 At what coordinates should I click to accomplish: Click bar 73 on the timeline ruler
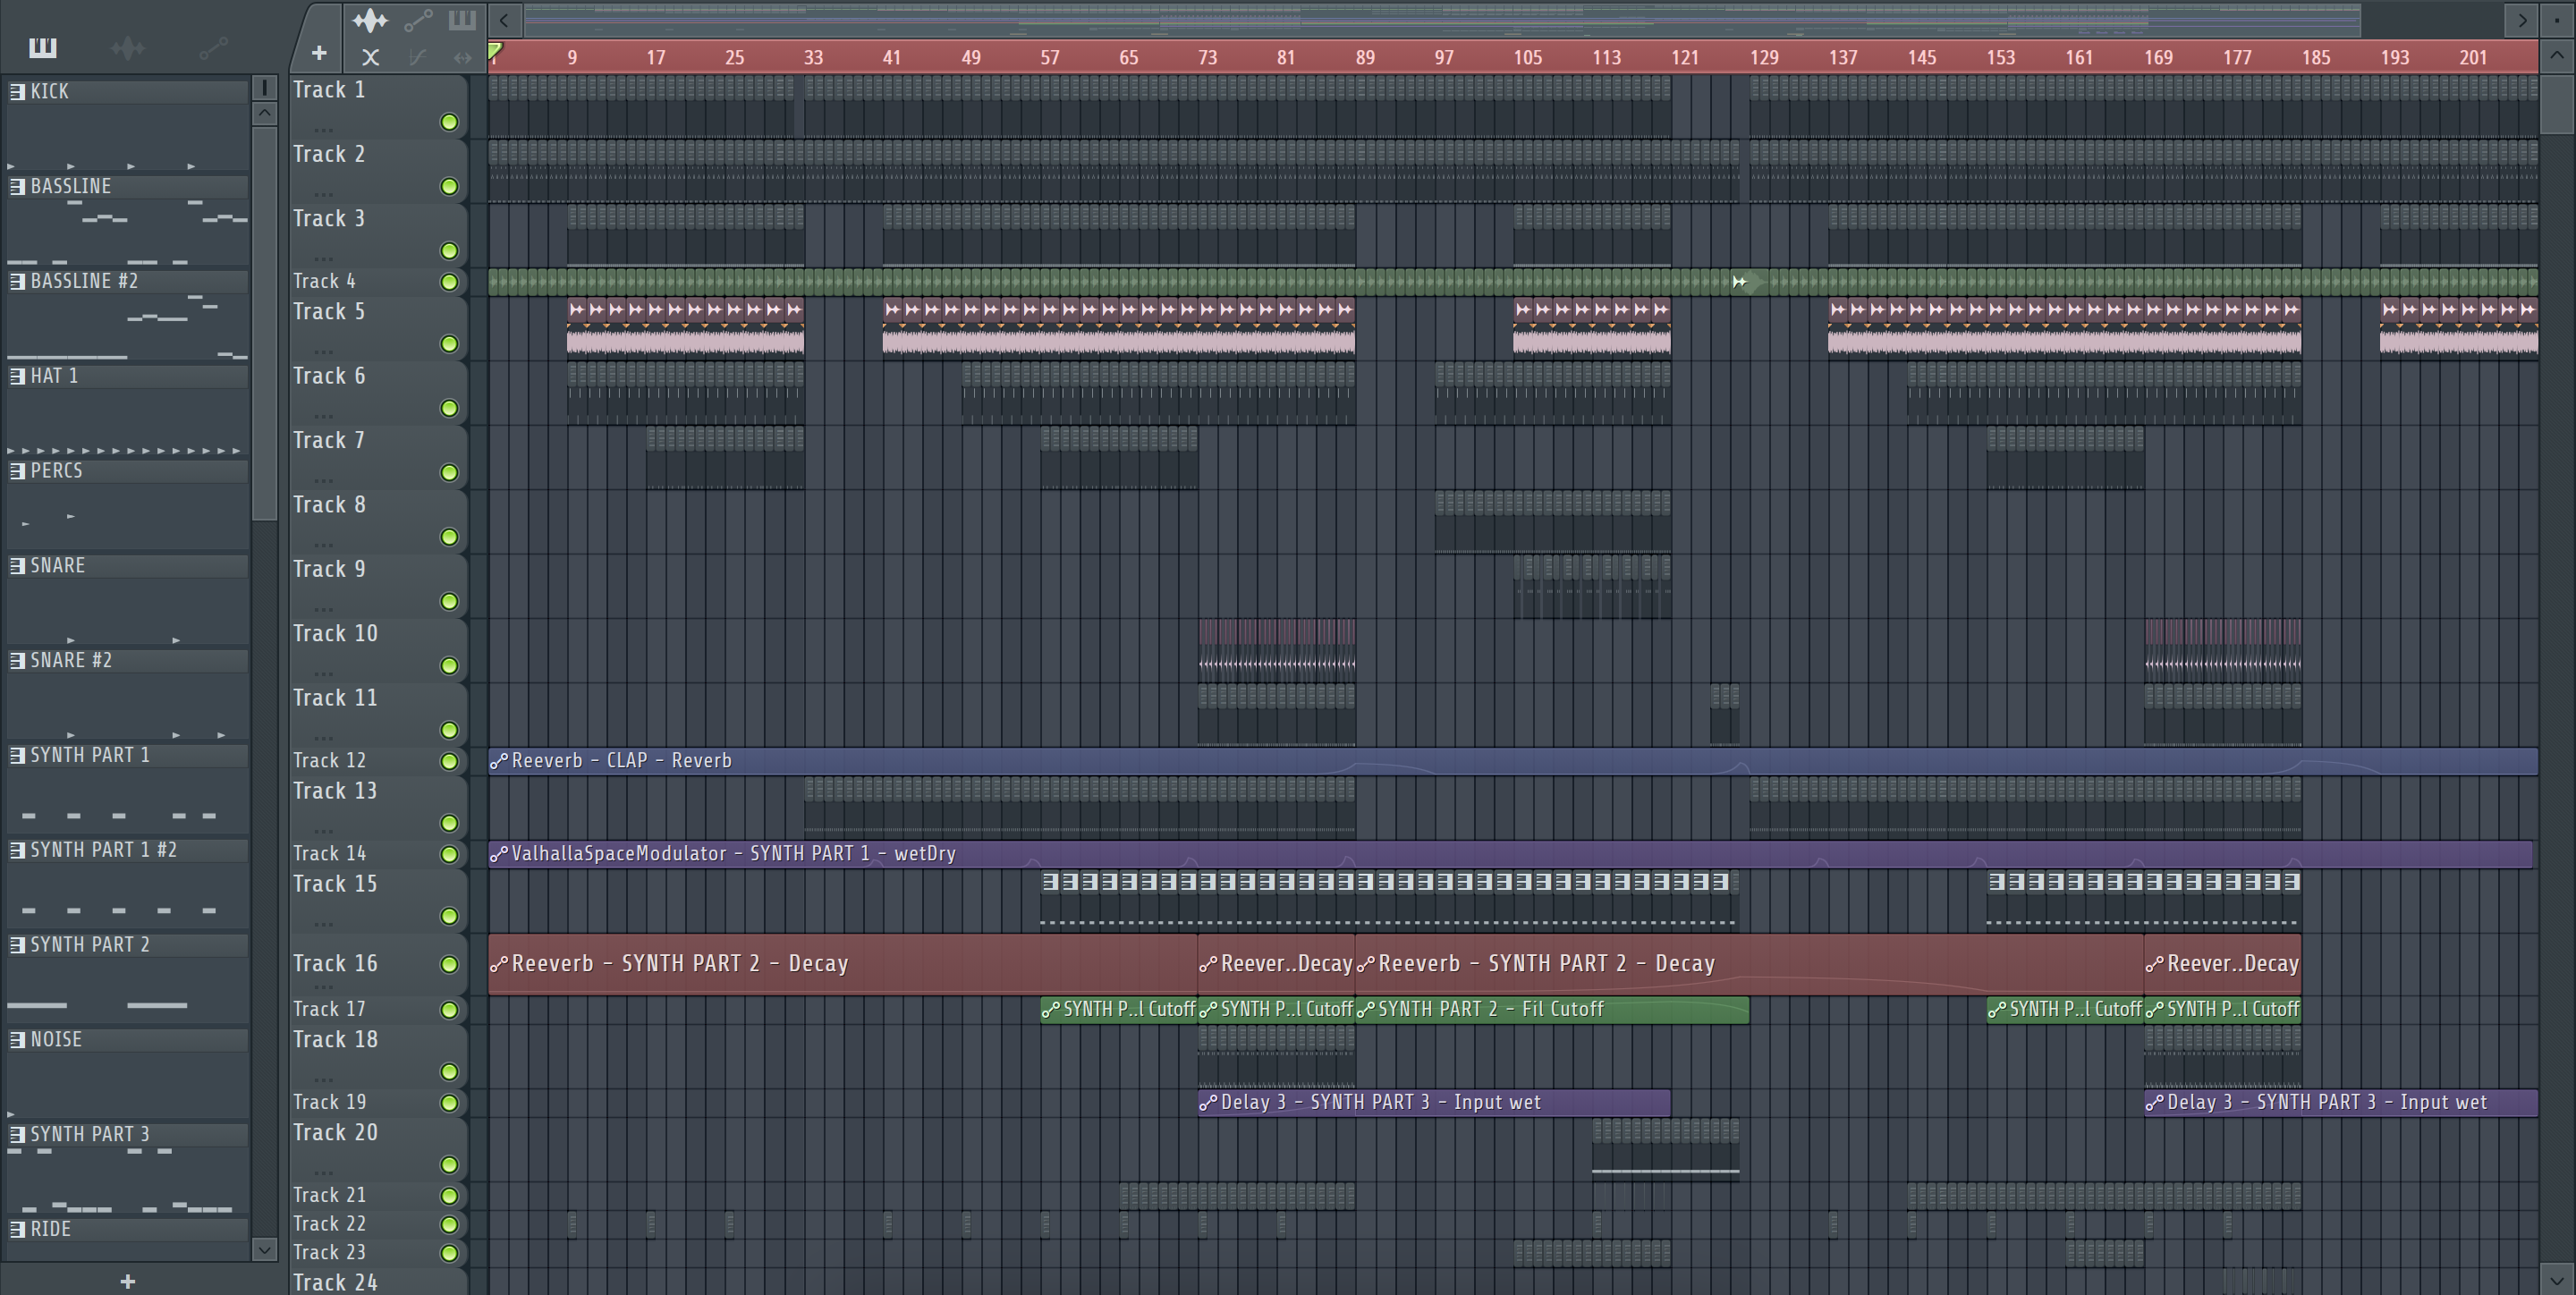point(1207,58)
